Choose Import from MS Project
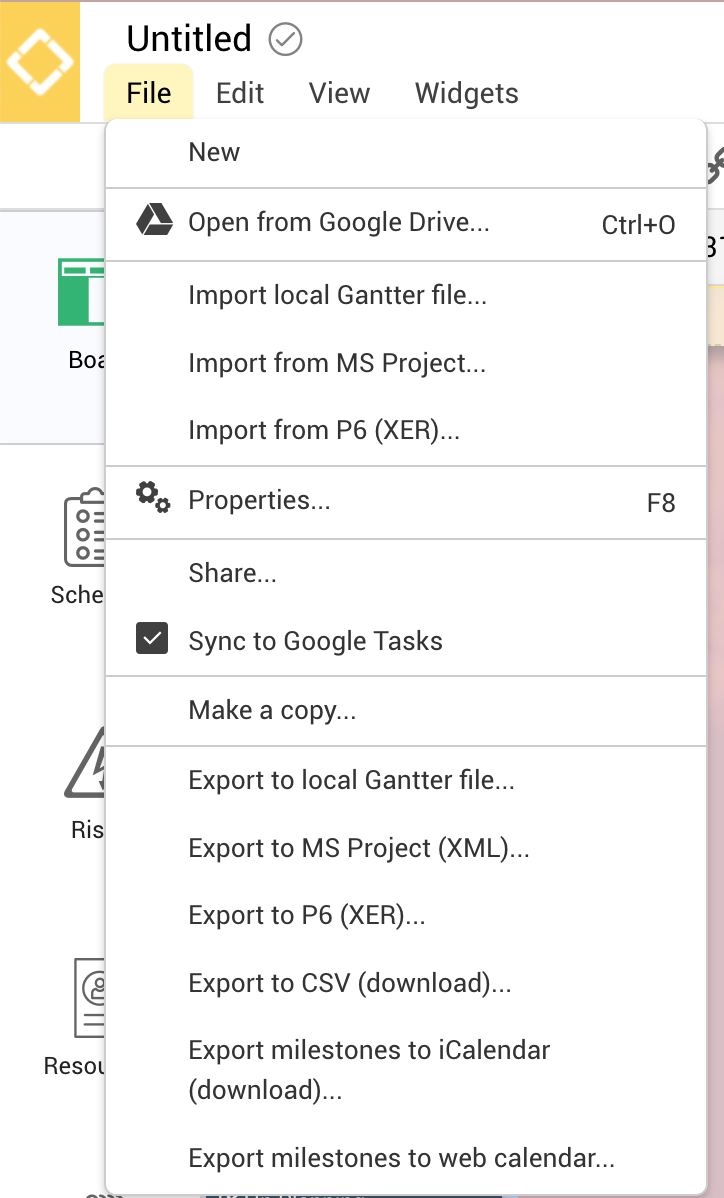Screen dimensions: 724x1198 coord(406,363)
